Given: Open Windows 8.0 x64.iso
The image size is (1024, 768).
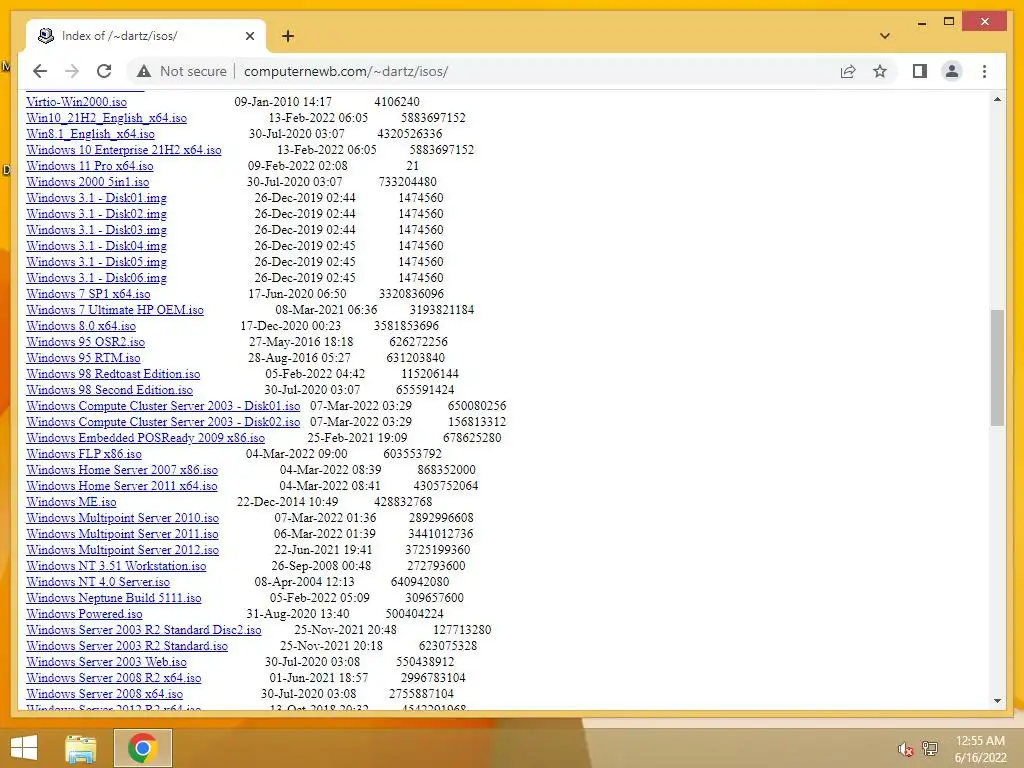Looking at the screenshot, I should 81,326.
